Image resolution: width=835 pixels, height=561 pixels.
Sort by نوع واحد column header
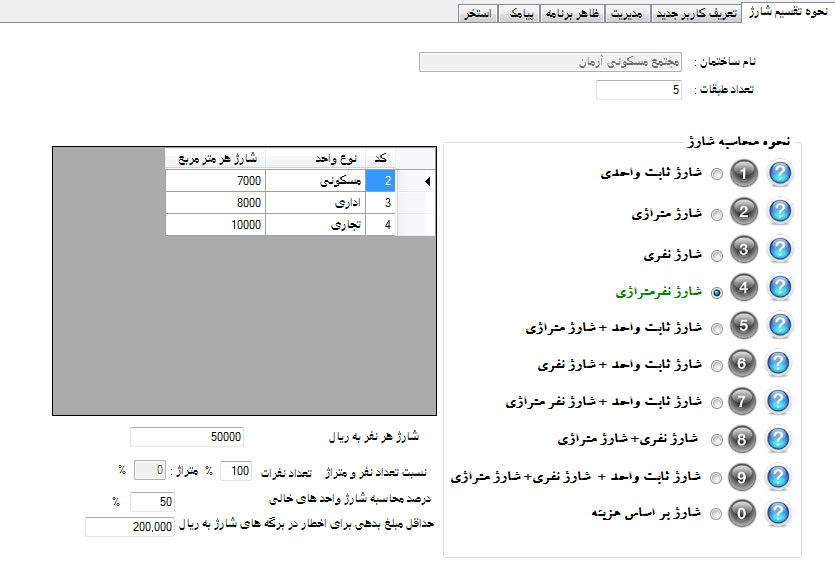pos(315,158)
